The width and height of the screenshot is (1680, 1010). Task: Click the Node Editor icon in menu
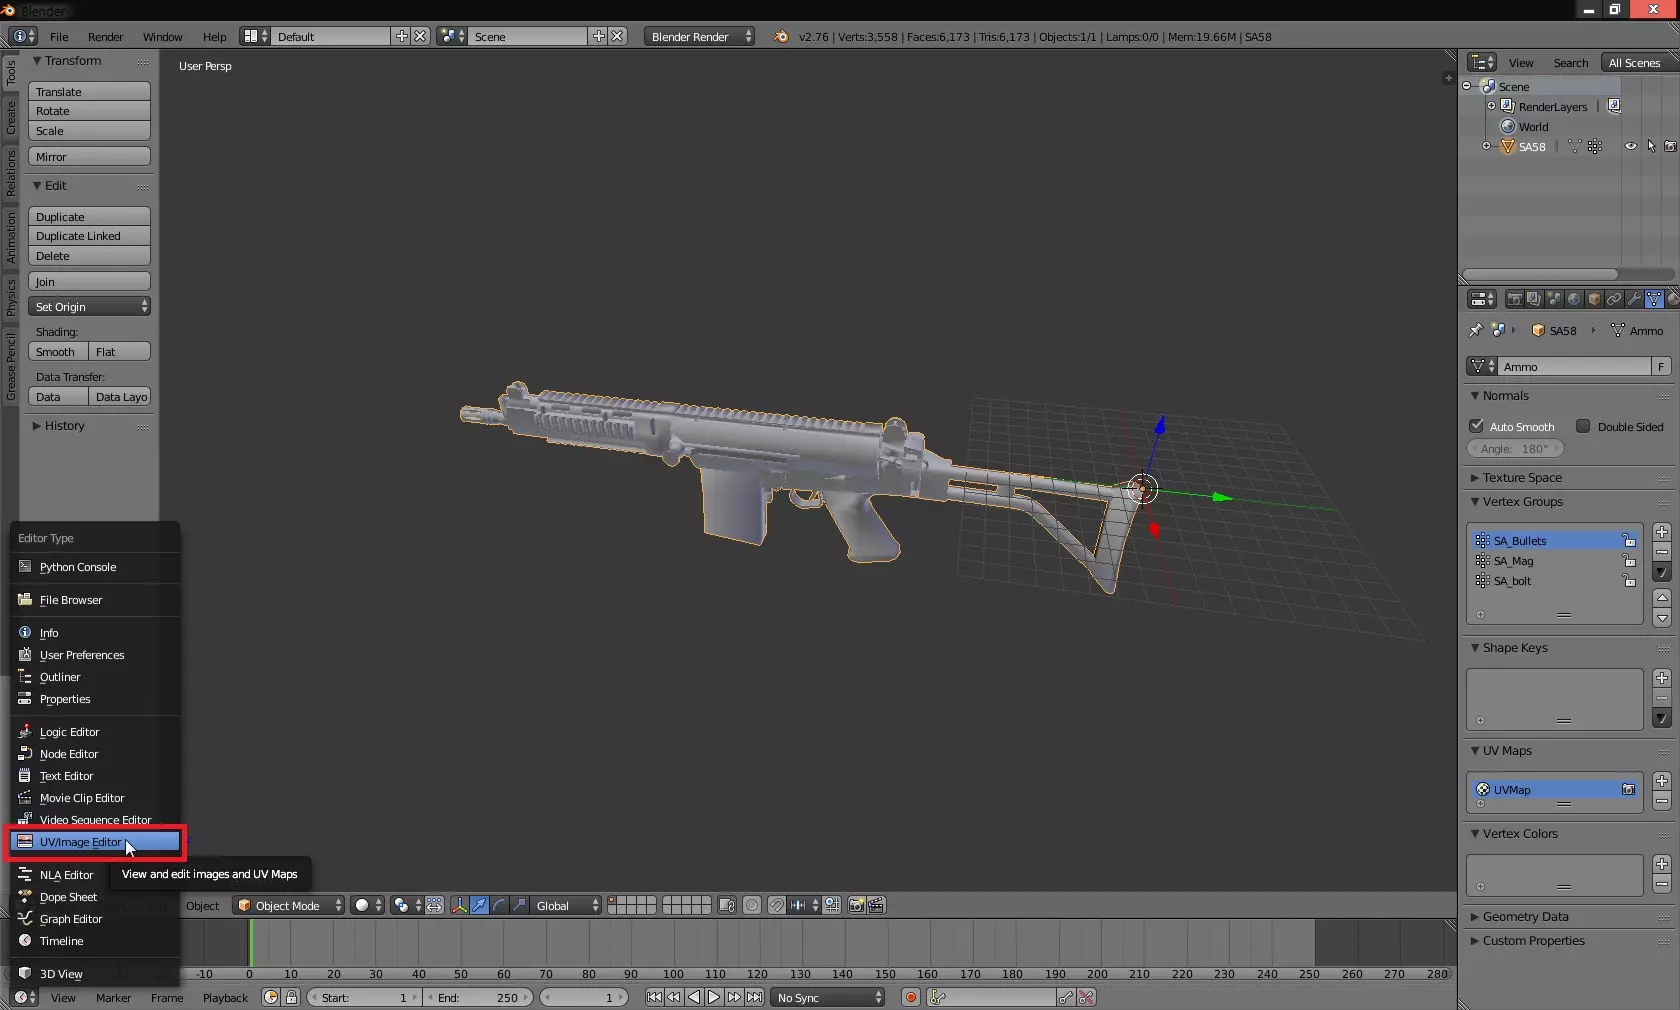click(25, 754)
